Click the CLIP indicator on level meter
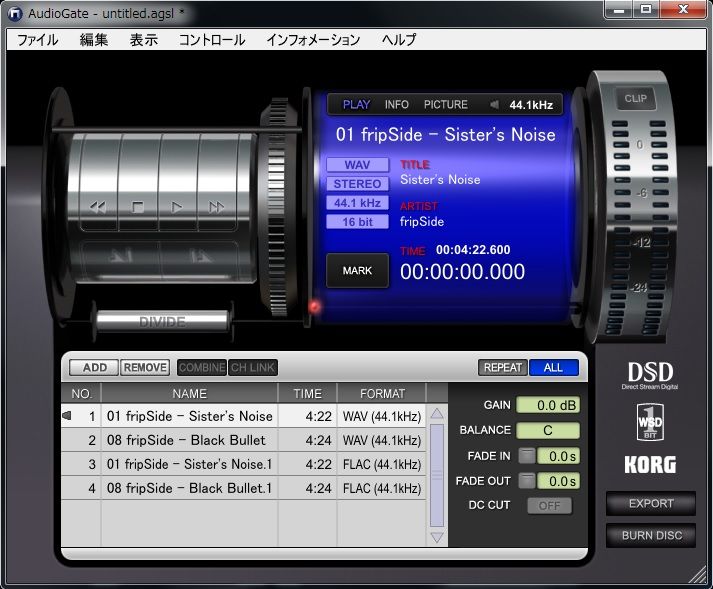The width and height of the screenshot is (713, 589). 636,98
